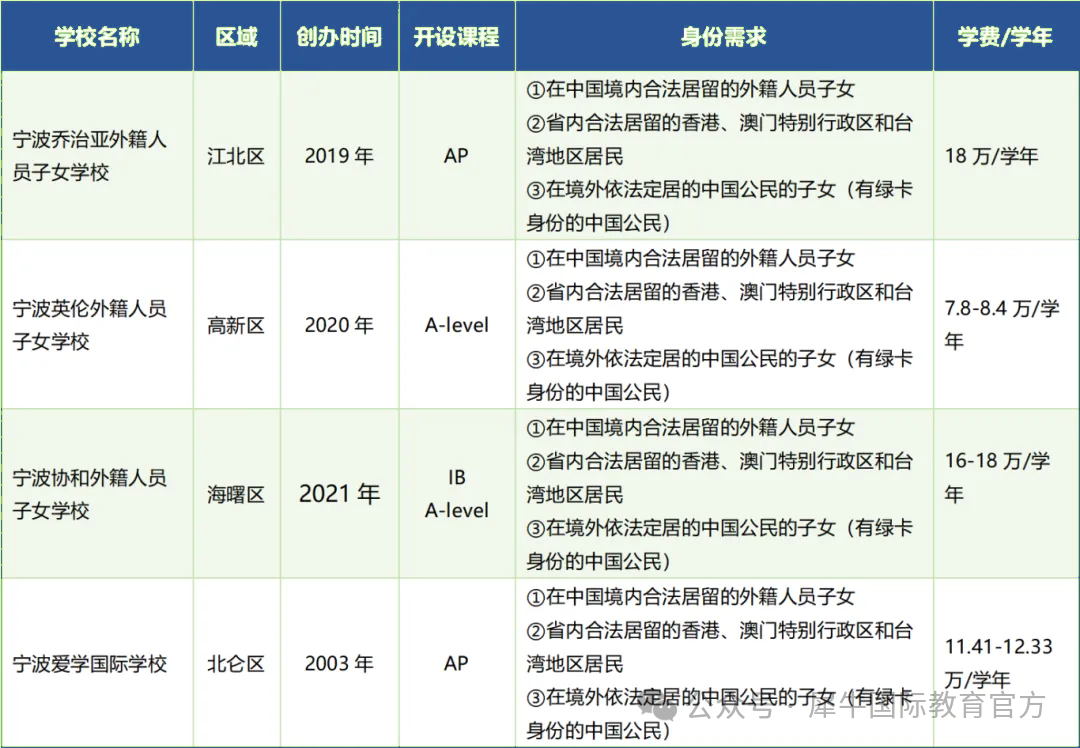Image resolution: width=1080 pixels, height=748 pixels.
Task: Click the 开设课程 column header
Action: [x=457, y=36]
